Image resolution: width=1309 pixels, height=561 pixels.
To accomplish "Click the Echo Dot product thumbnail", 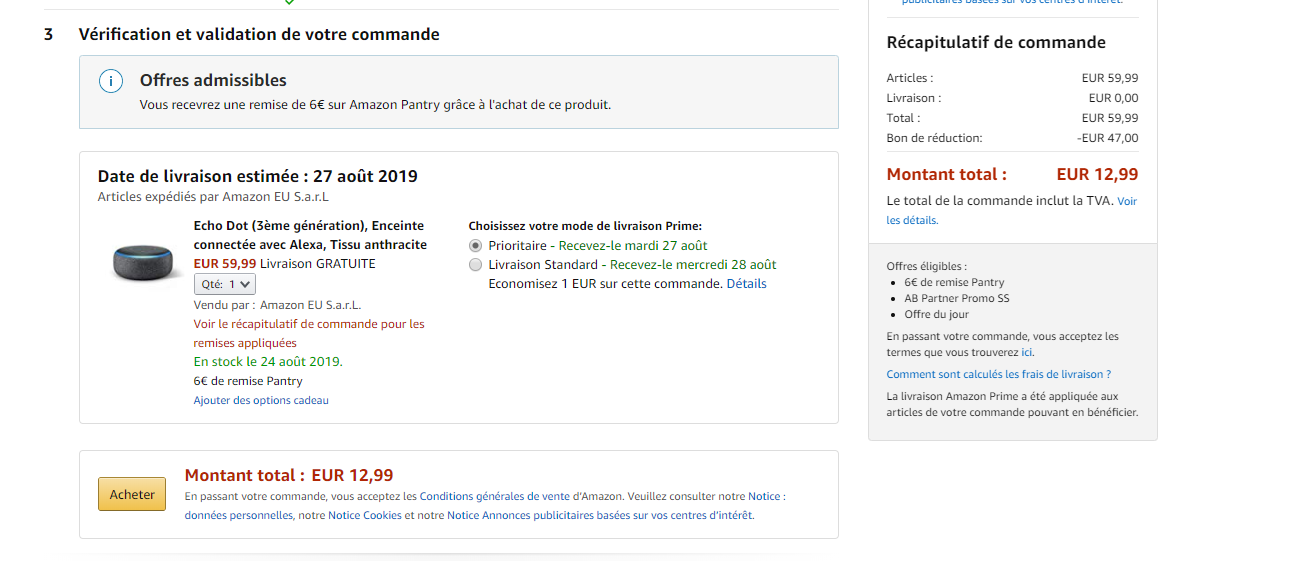I will [x=141, y=262].
